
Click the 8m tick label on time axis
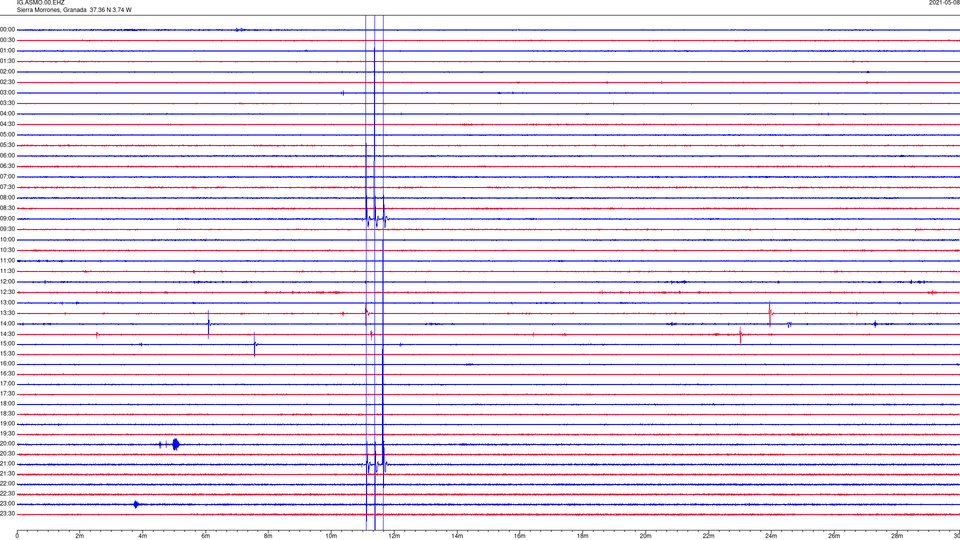point(268,536)
